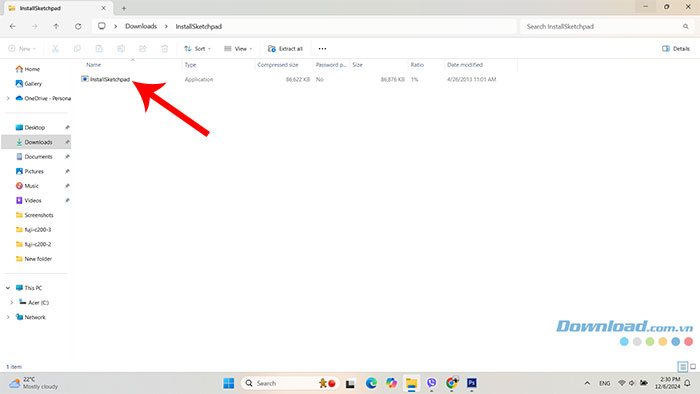Launch Microsoft Edge from taskbar
Viewport: 700px width, 394px height.
click(x=371, y=383)
